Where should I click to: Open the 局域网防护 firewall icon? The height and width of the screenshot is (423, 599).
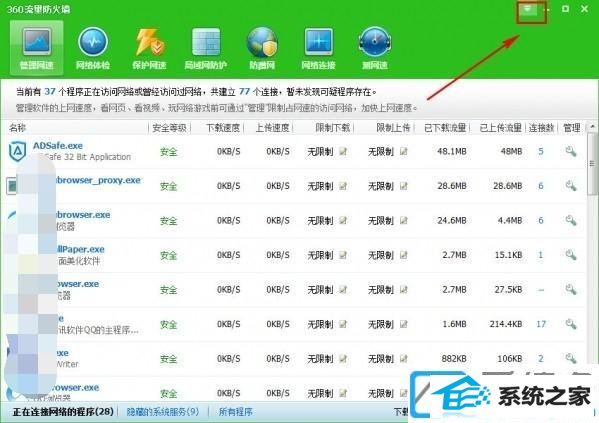pos(206,47)
